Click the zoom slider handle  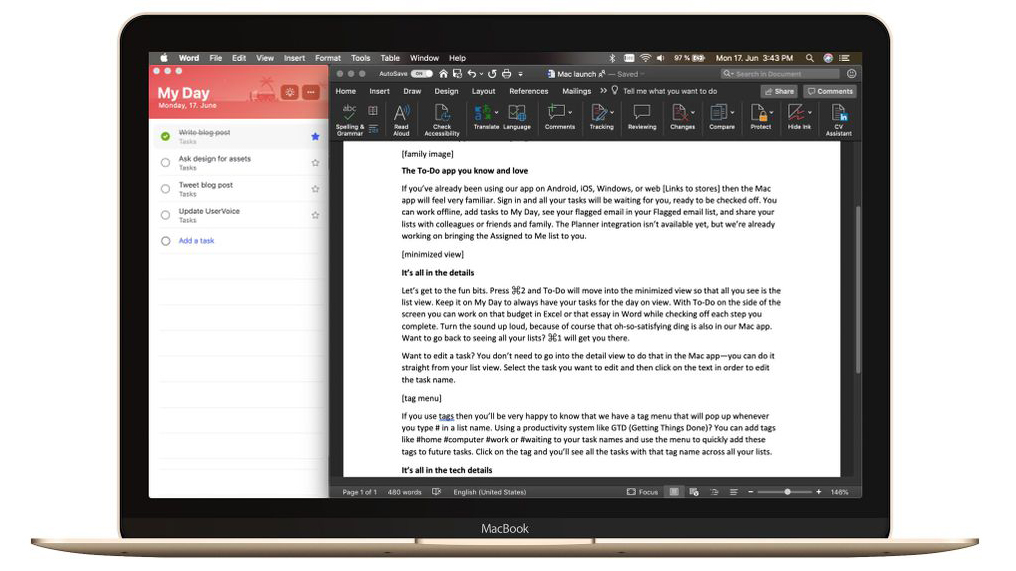pos(787,492)
